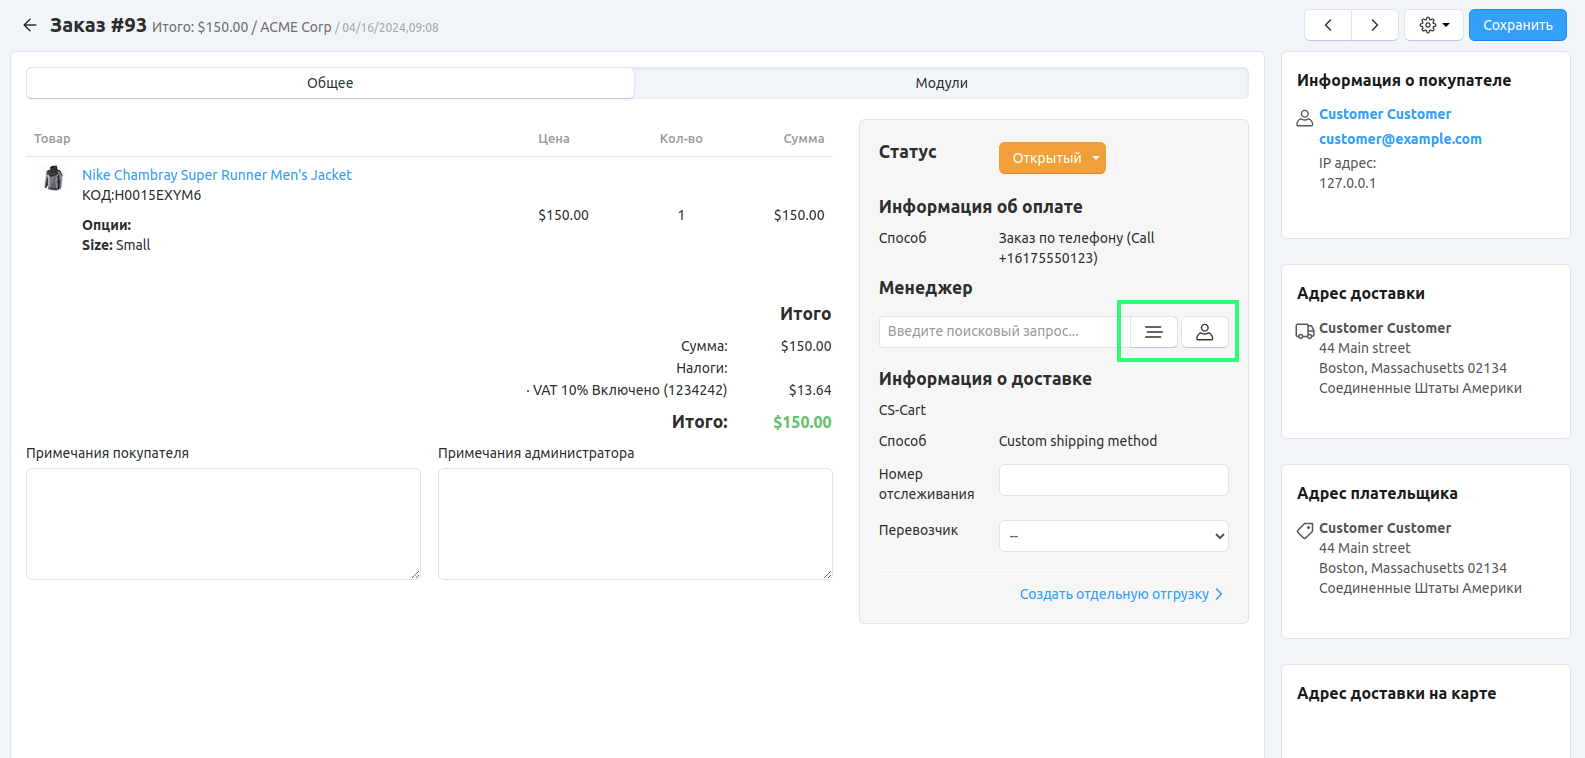Expand the Перевозчик carrier dropdown

point(1113,536)
